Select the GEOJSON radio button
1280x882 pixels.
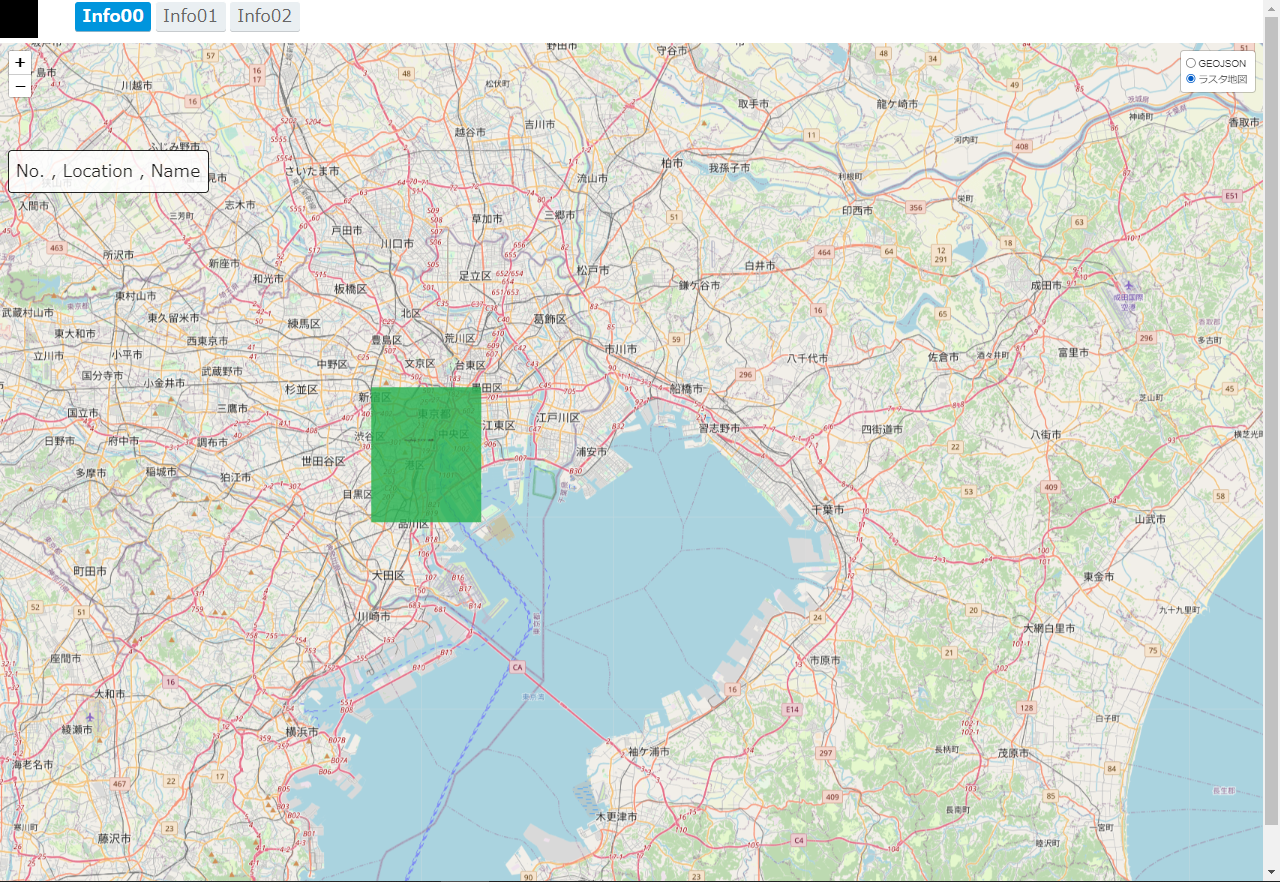point(1191,63)
